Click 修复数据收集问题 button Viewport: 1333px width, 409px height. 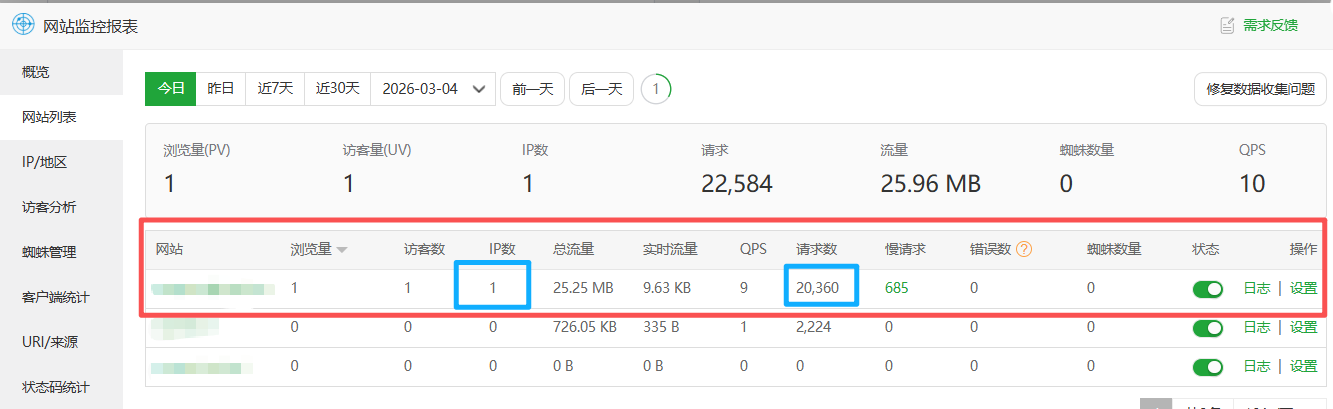pyautogui.click(x=1260, y=89)
